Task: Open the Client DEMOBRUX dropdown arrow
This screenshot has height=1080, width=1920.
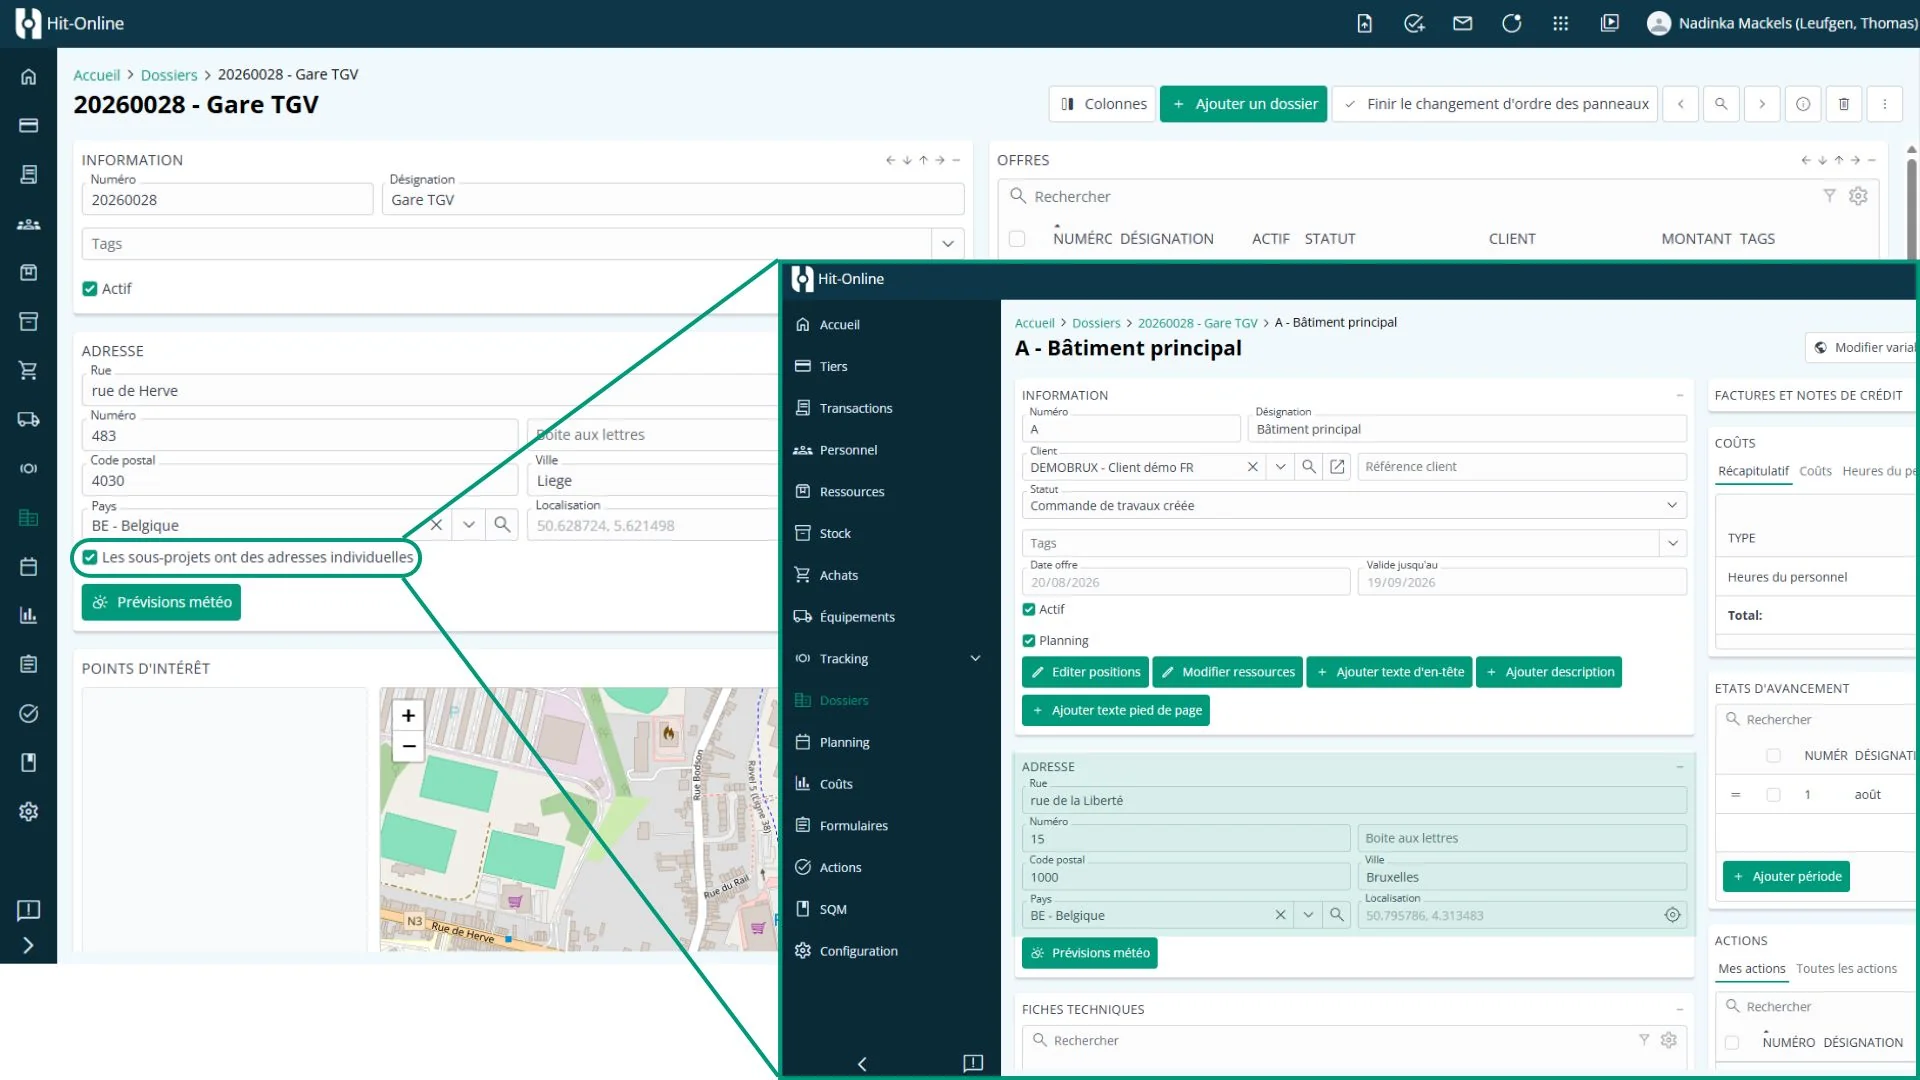Action: [x=1280, y=467]
